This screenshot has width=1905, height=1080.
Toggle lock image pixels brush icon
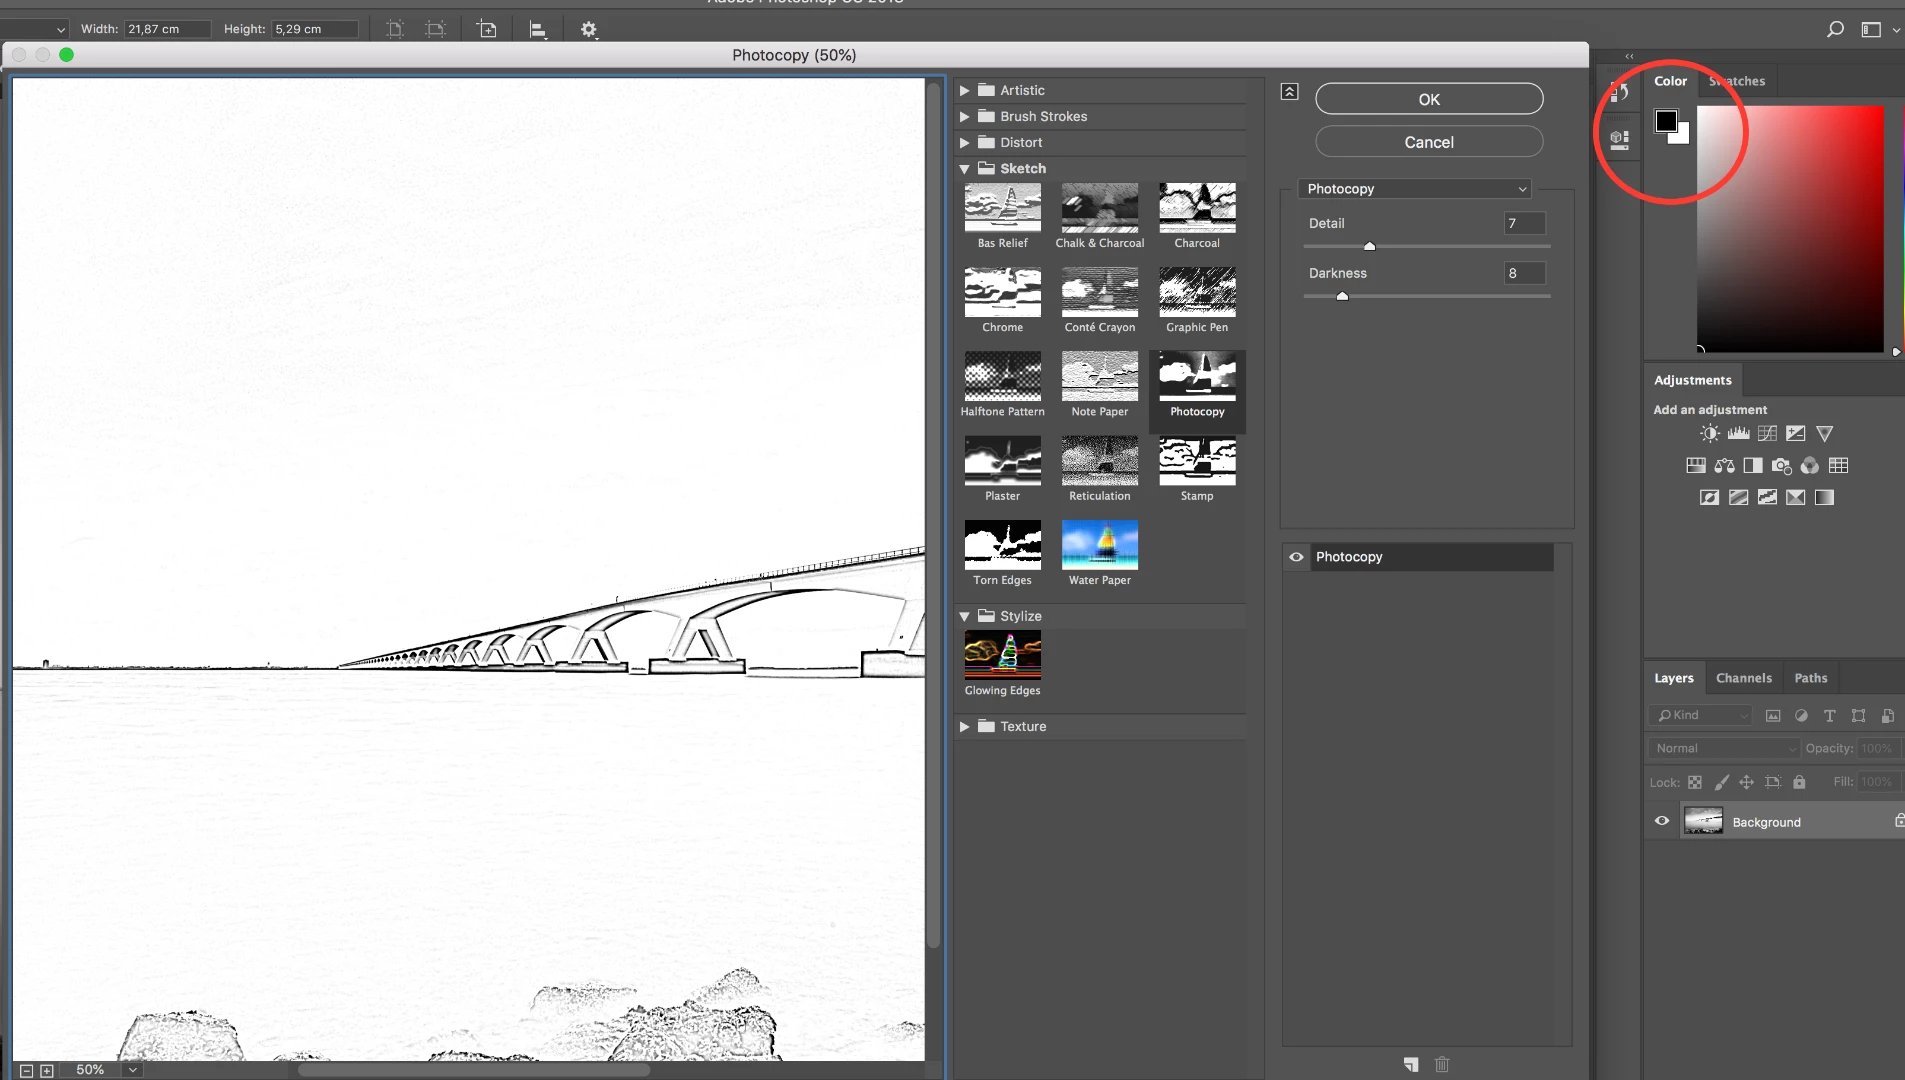(x=1721, y=782)
